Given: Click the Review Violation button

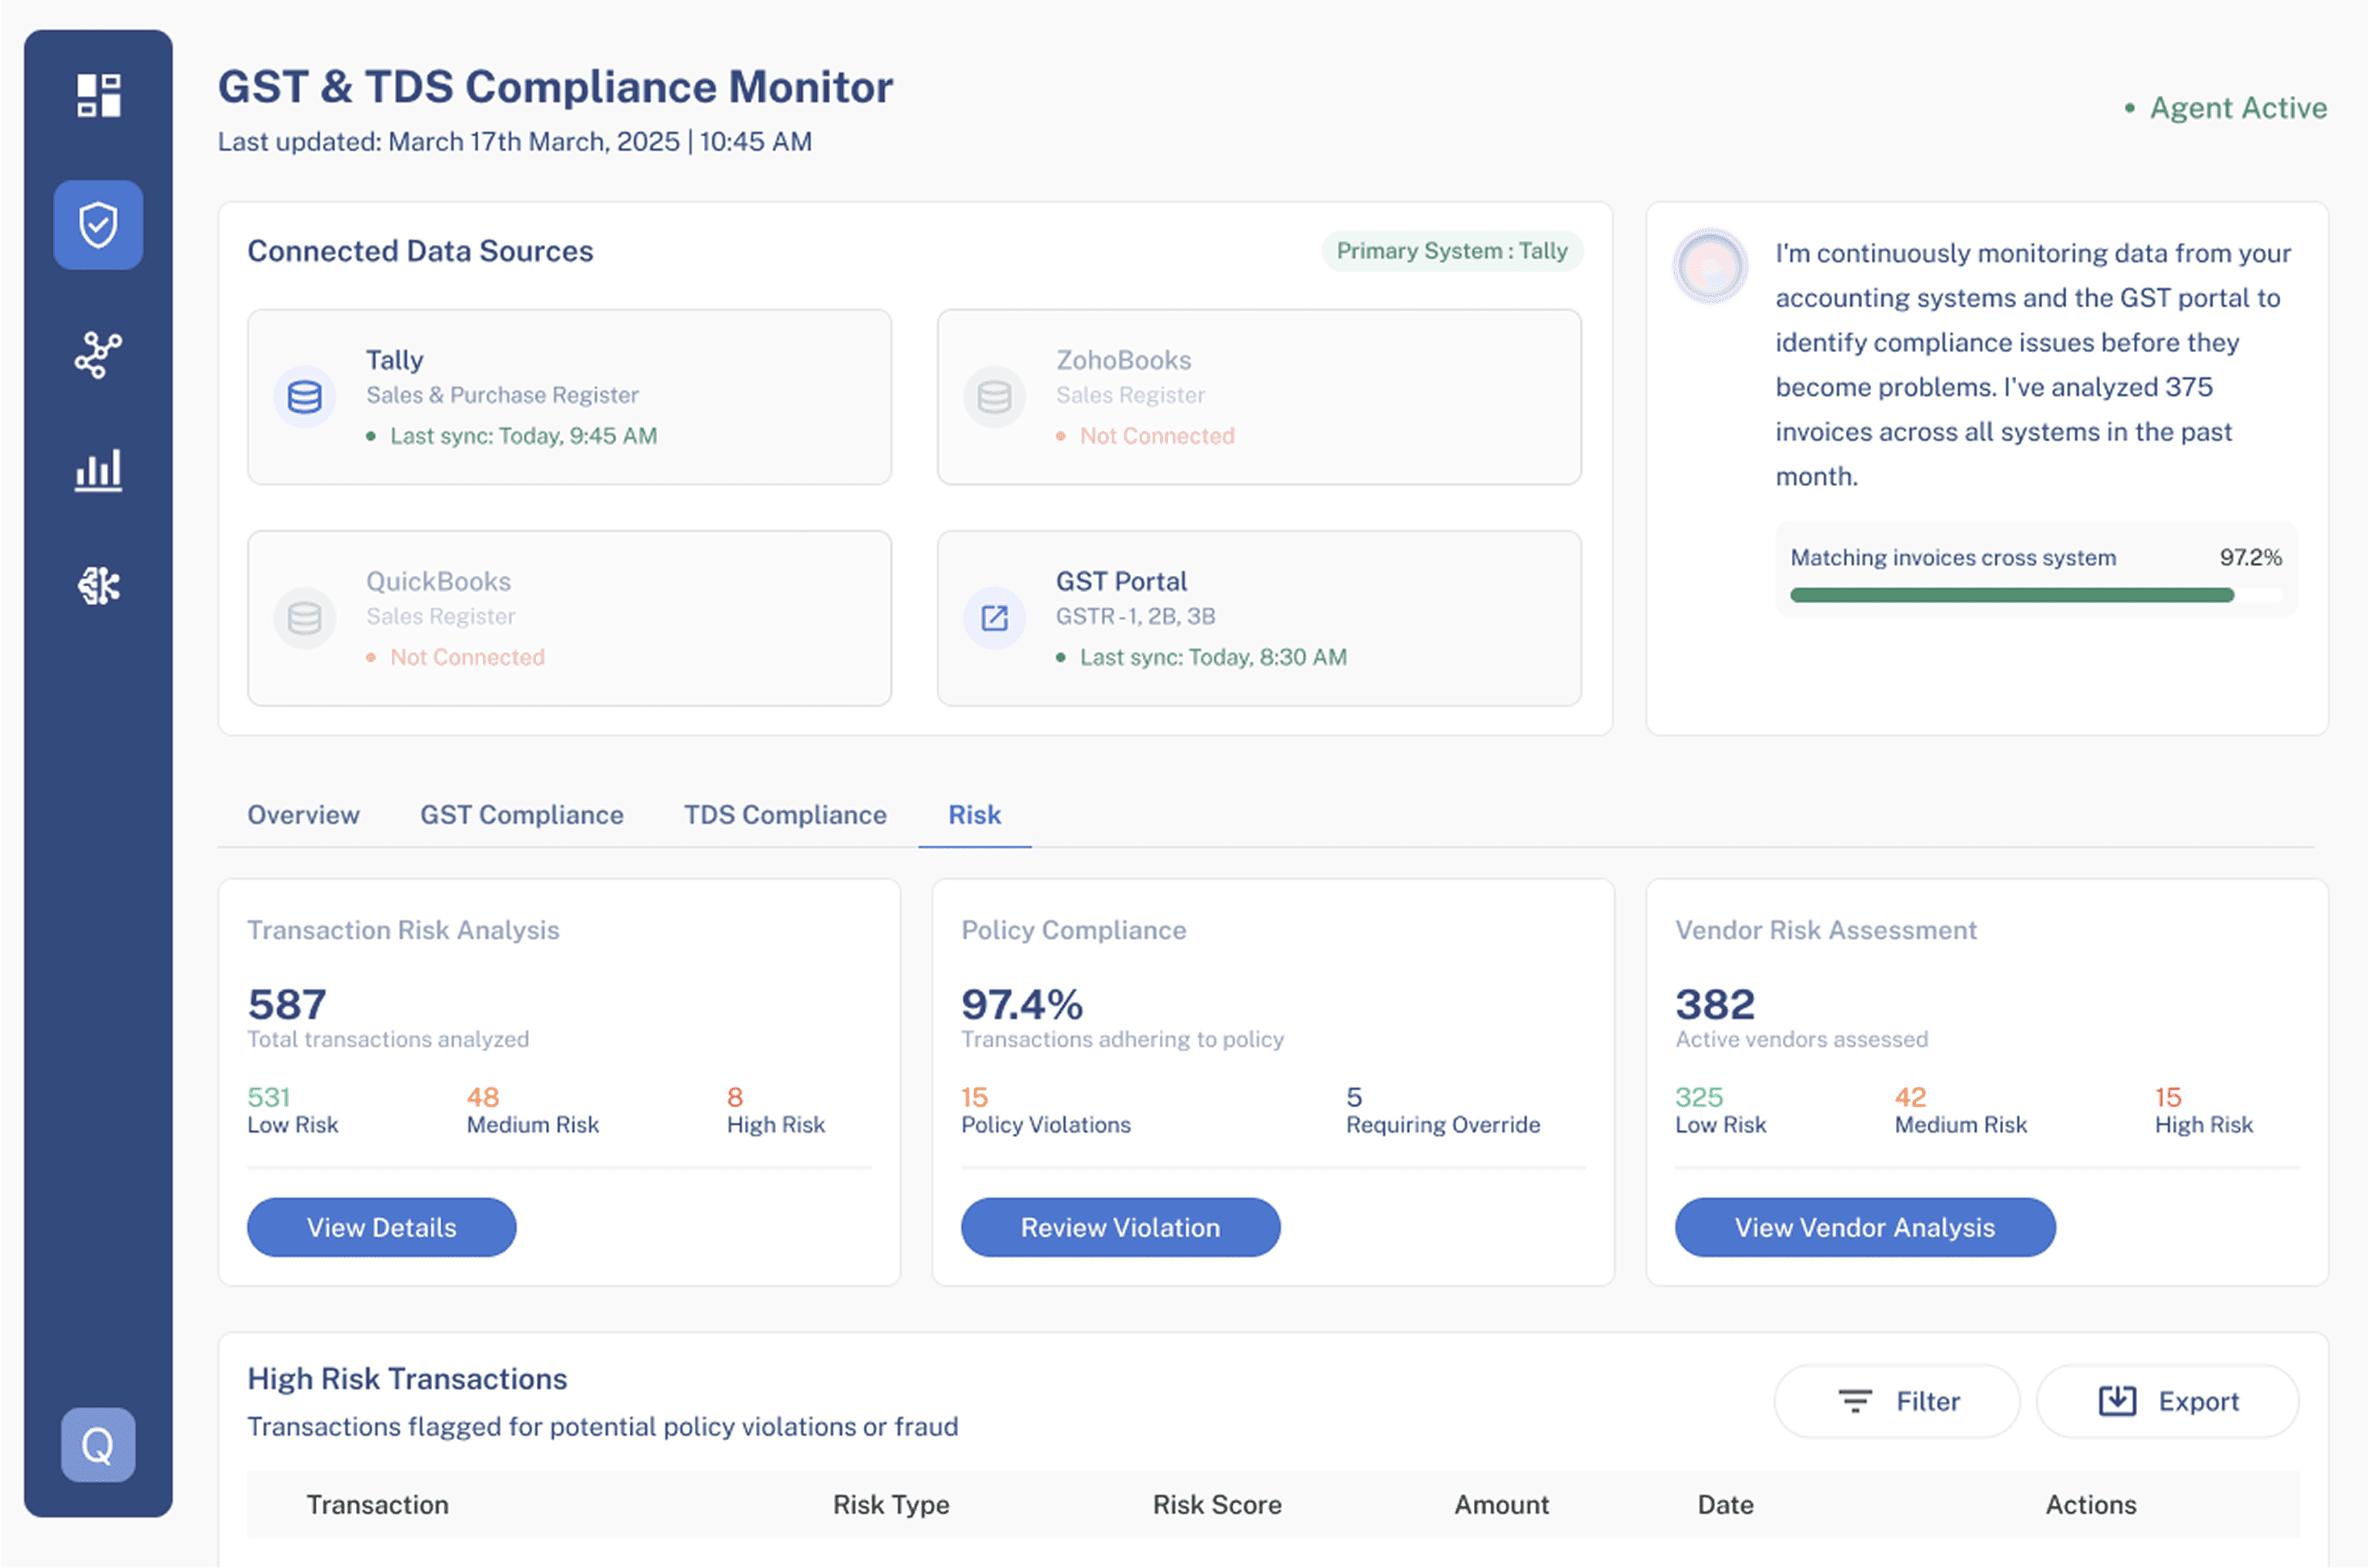Looking at the screenshot, I should pos(1120,1227).
